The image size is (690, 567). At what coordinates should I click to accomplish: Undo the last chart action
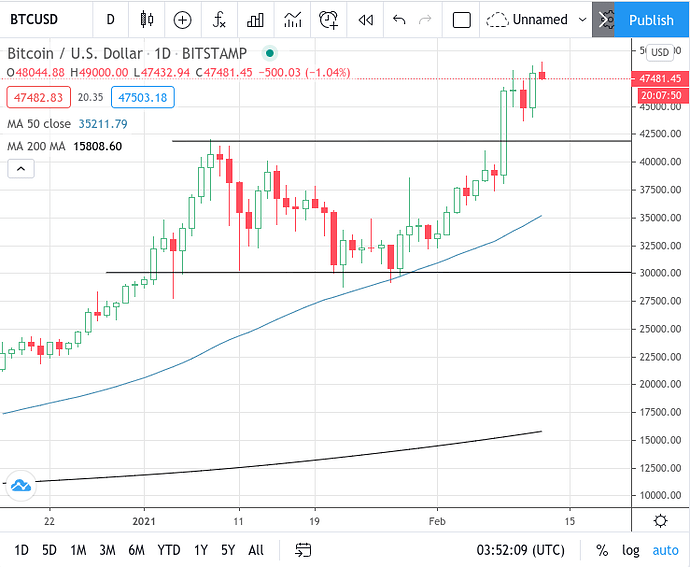click(399, 20)
